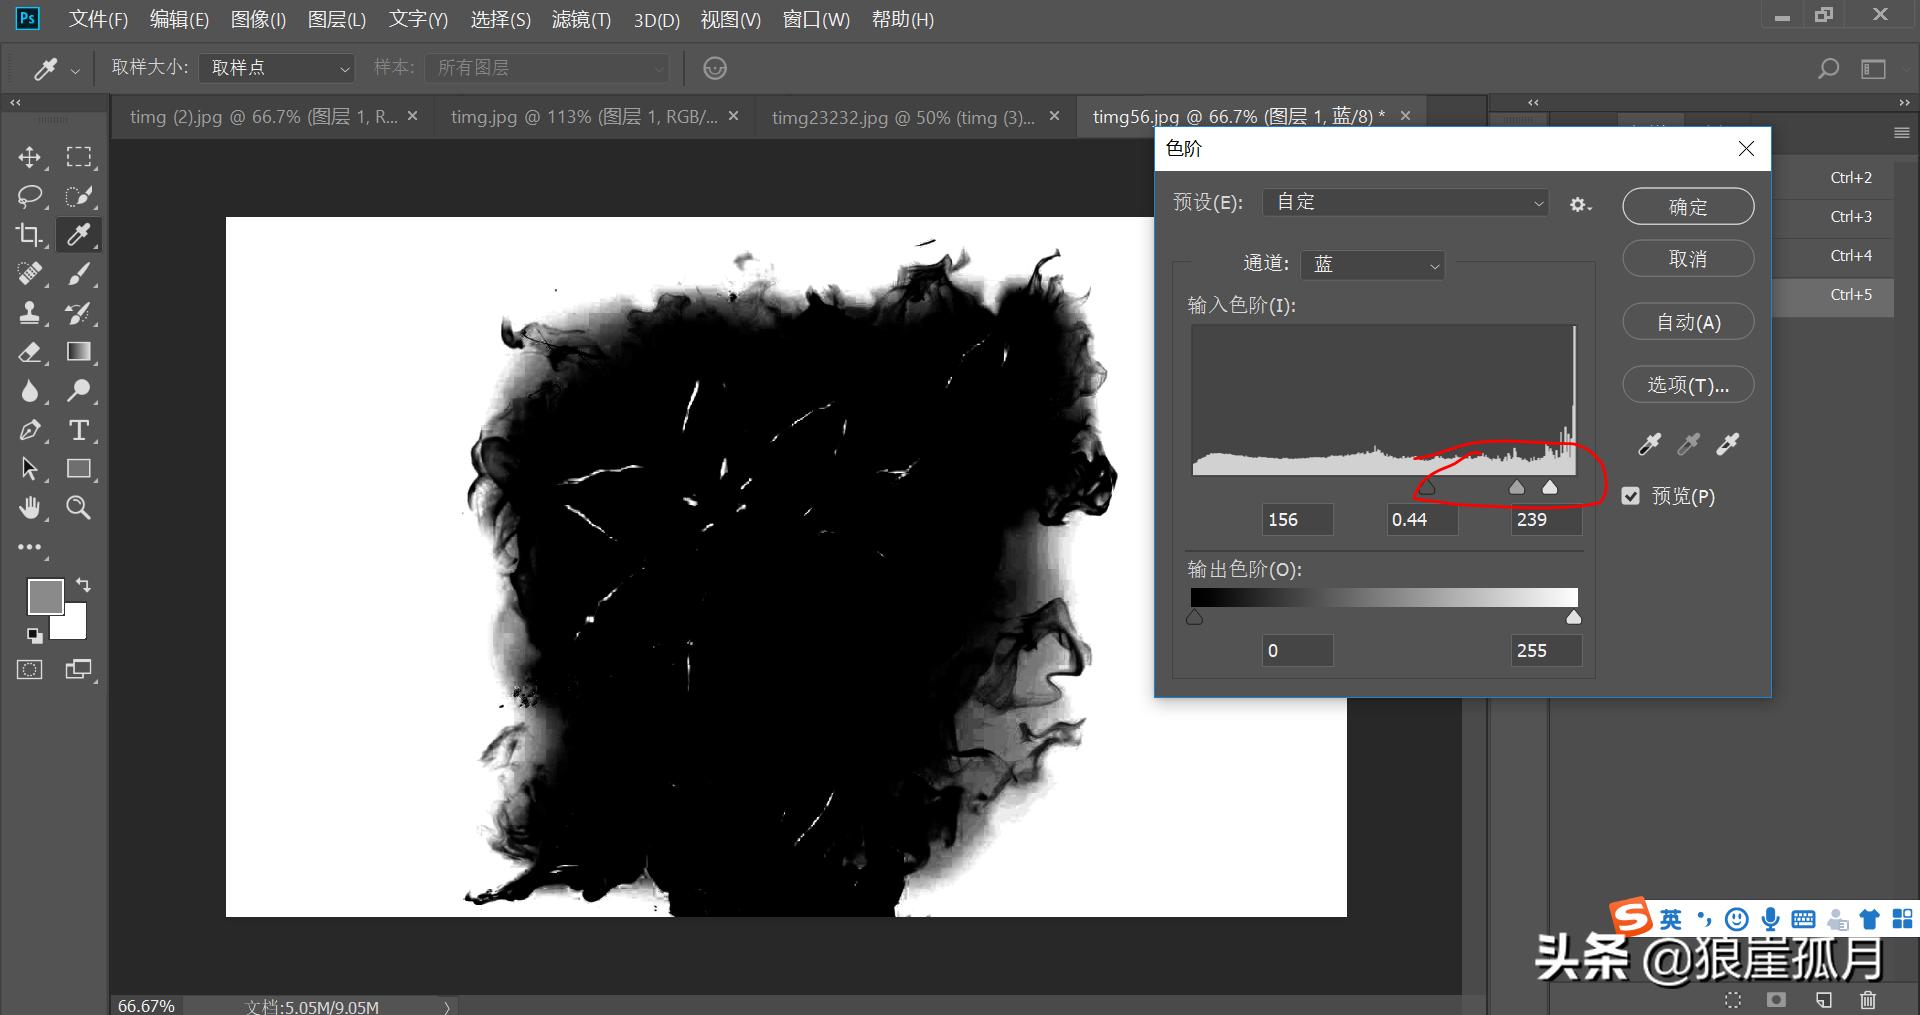
Task: Activate the Crop tool
Action: click(x=29, y=235)
